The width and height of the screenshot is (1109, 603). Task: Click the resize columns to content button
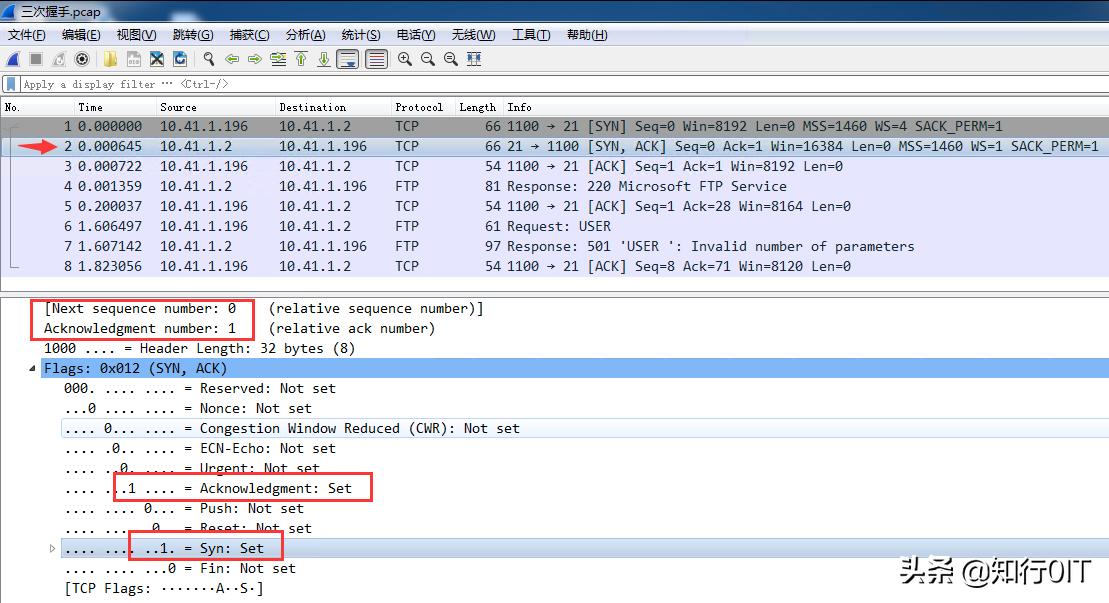474,58
